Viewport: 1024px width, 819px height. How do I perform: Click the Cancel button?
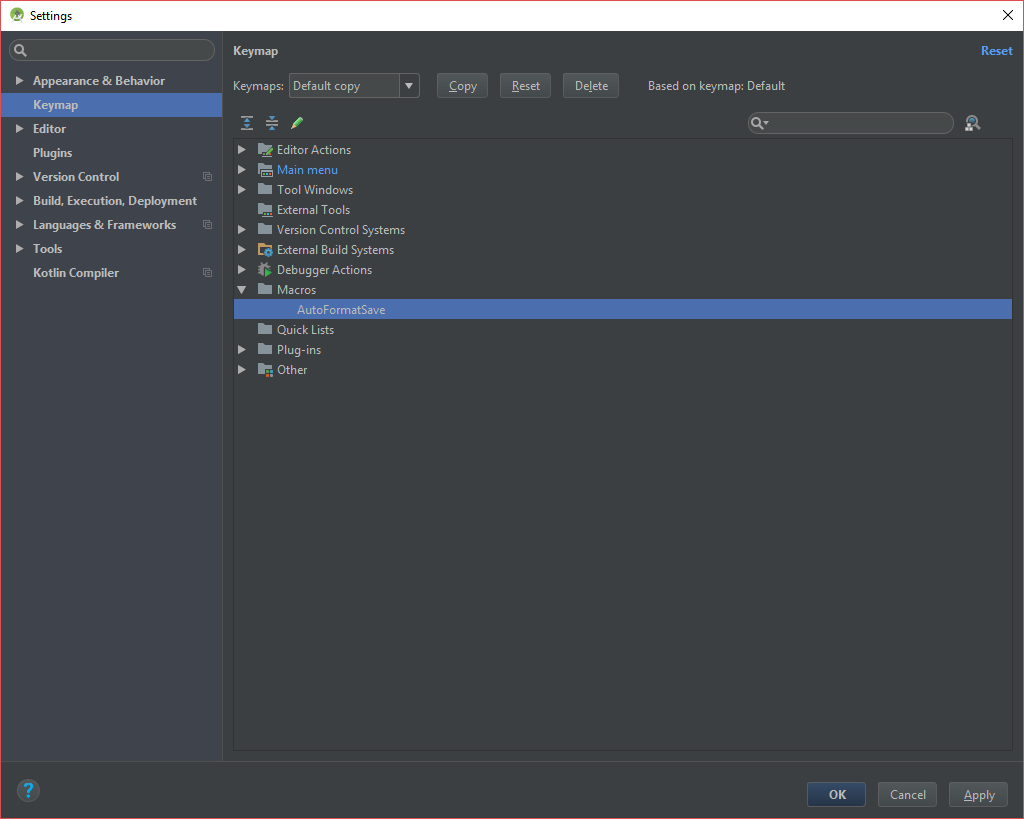point(907,794)
